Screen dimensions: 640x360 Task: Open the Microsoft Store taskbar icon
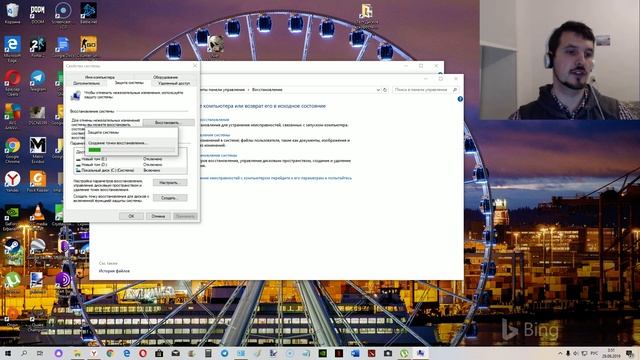point(159,353)
